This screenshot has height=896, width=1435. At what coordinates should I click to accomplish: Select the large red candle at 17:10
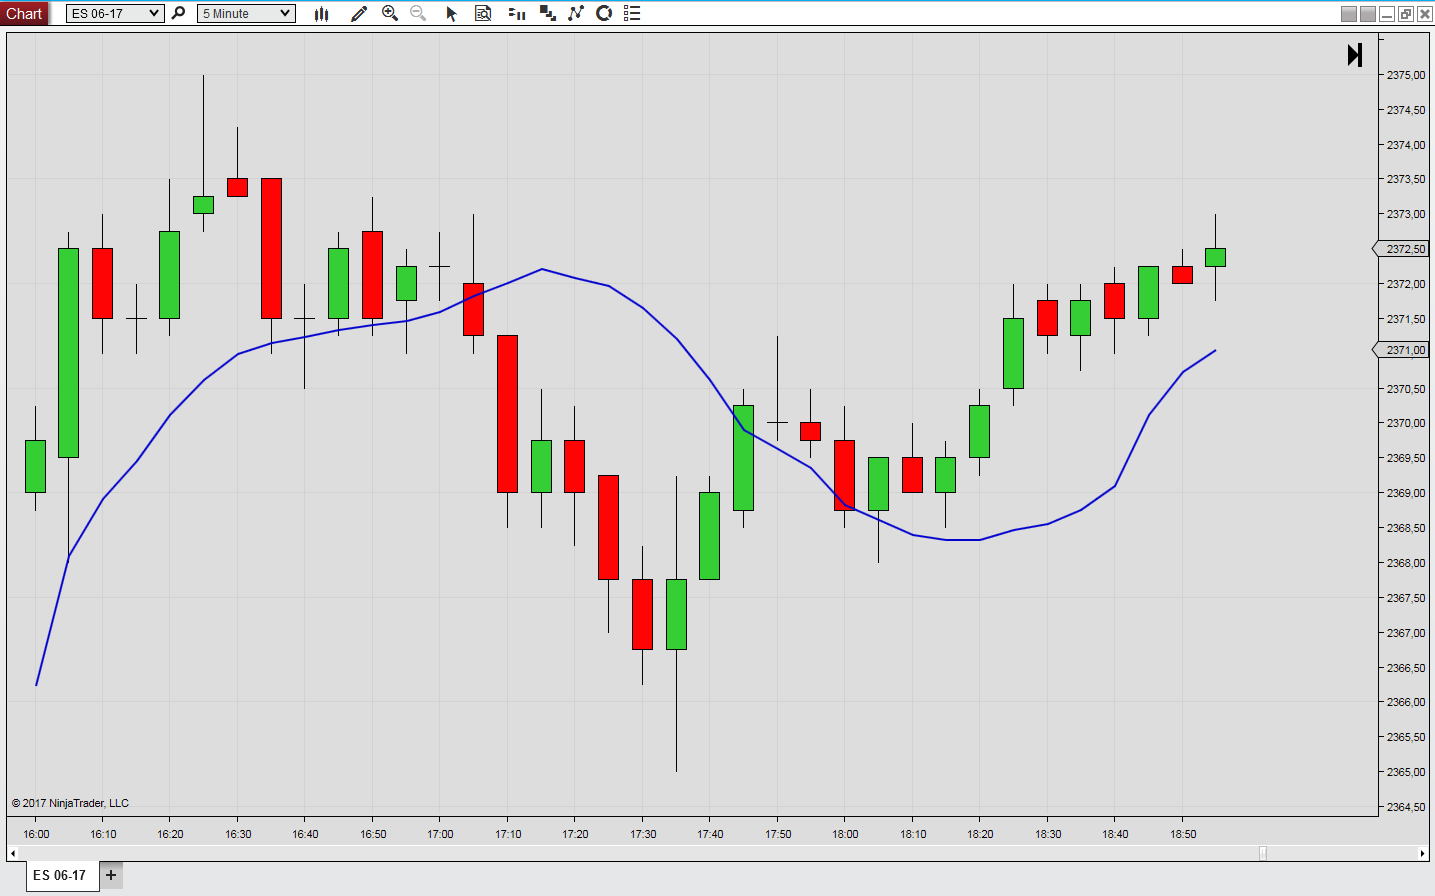pos(507,414)
